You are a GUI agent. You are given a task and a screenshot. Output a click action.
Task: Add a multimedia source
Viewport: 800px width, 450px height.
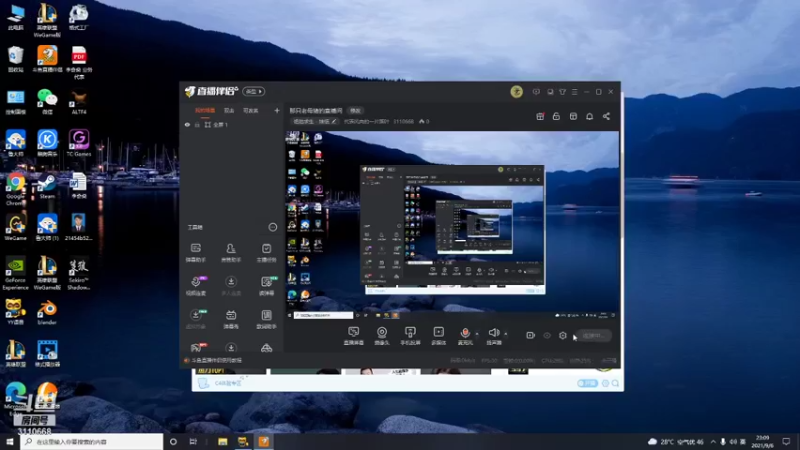pyautogui.click(x=438, y=336)
